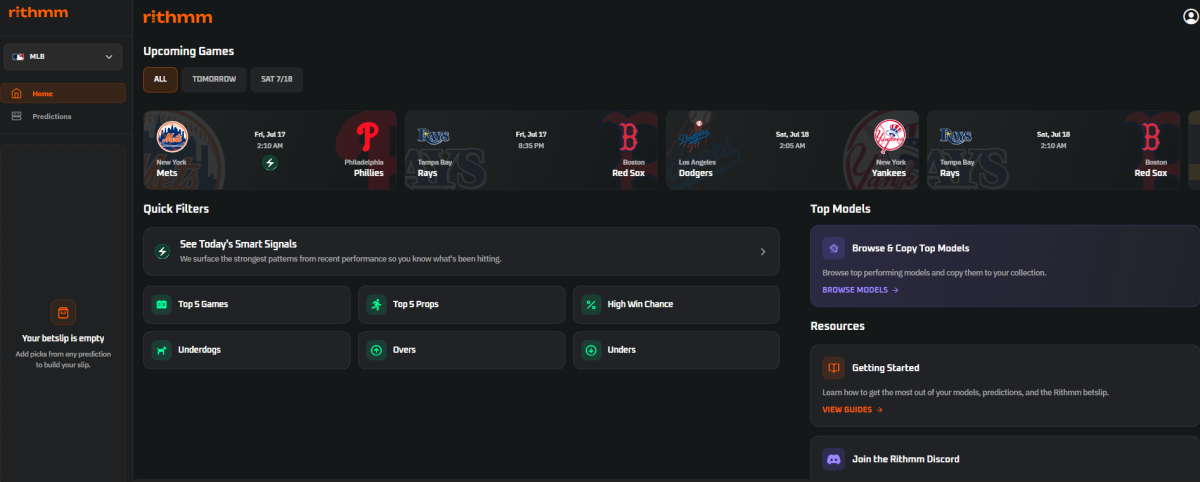Click the Smart Signals lightning icon
This screenshot has height=482, width=1200.
(x=161, y=252)
